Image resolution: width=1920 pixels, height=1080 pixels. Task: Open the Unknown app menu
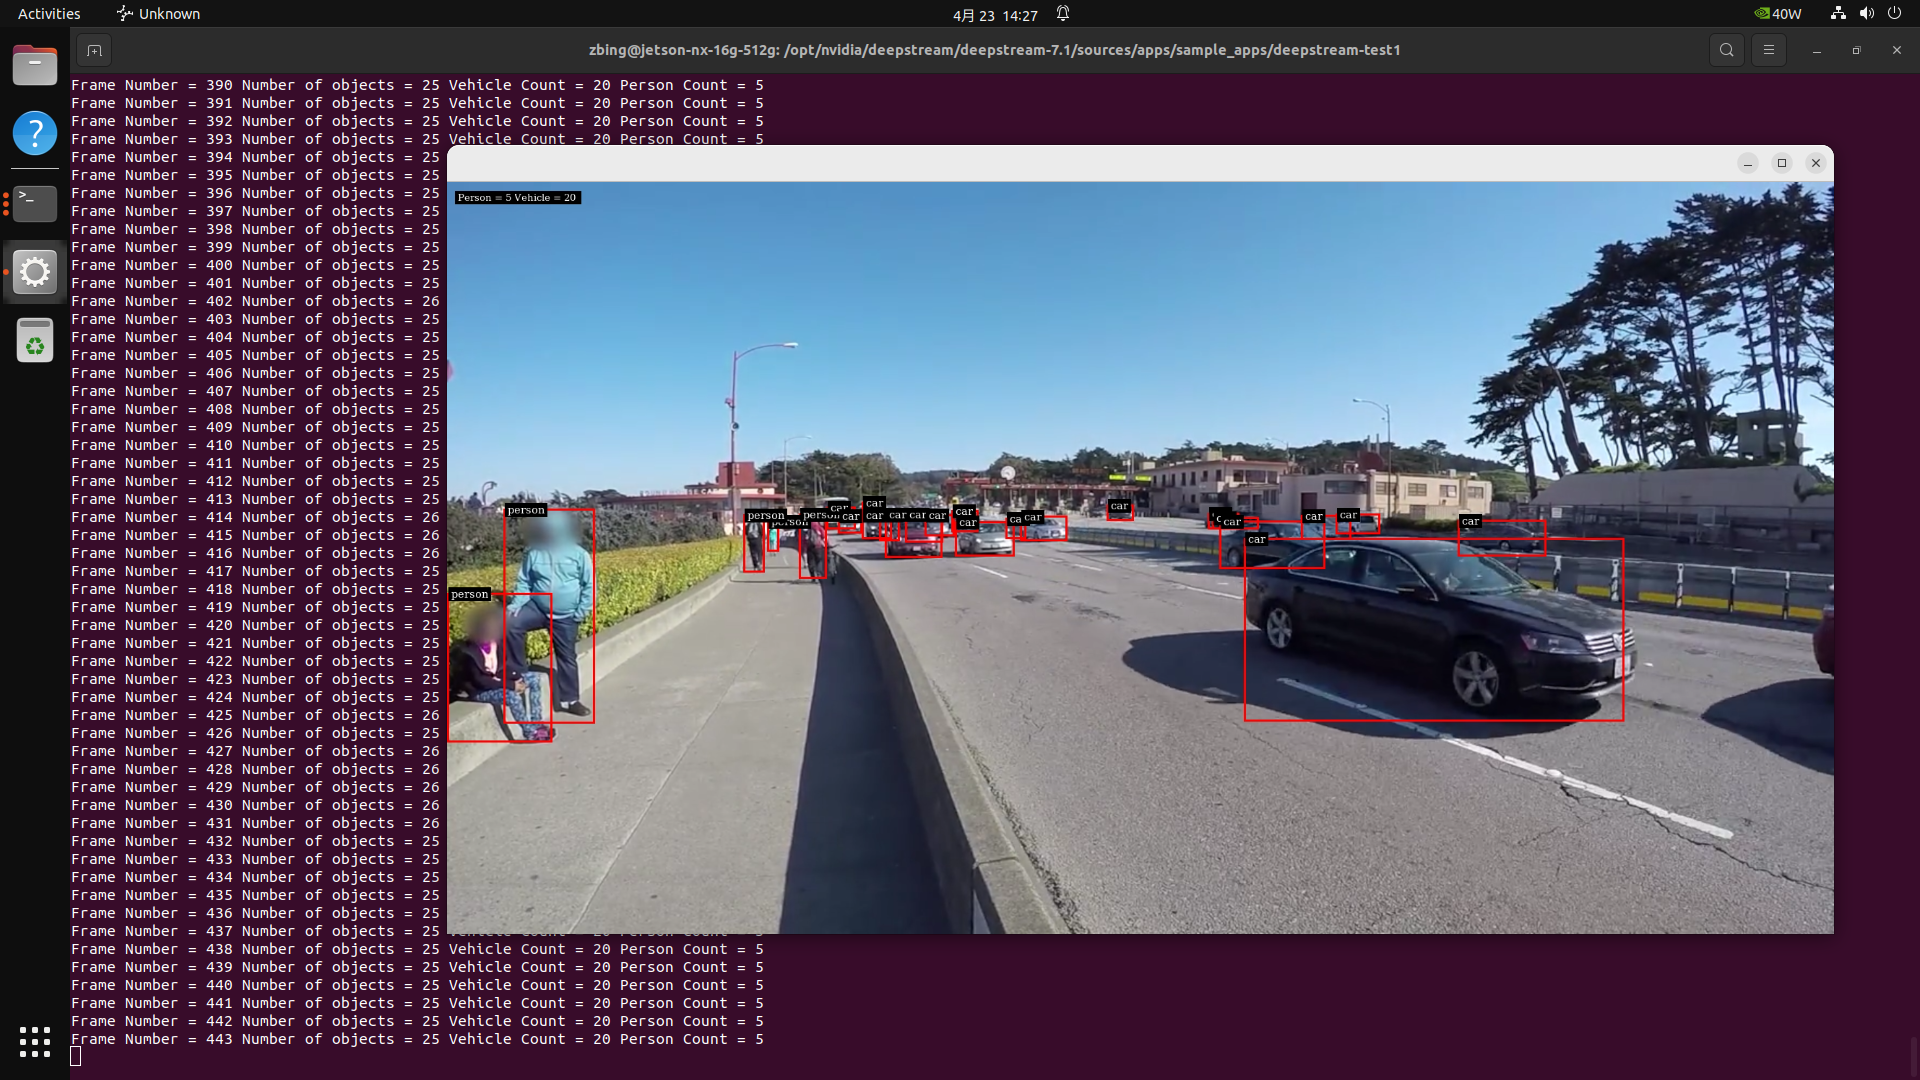[158, 14]
